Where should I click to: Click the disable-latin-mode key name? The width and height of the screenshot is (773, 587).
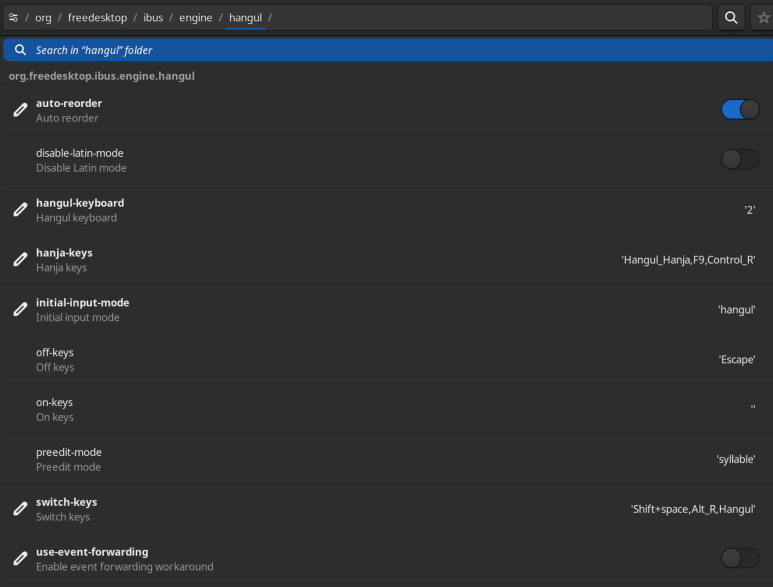coord(79,153)
